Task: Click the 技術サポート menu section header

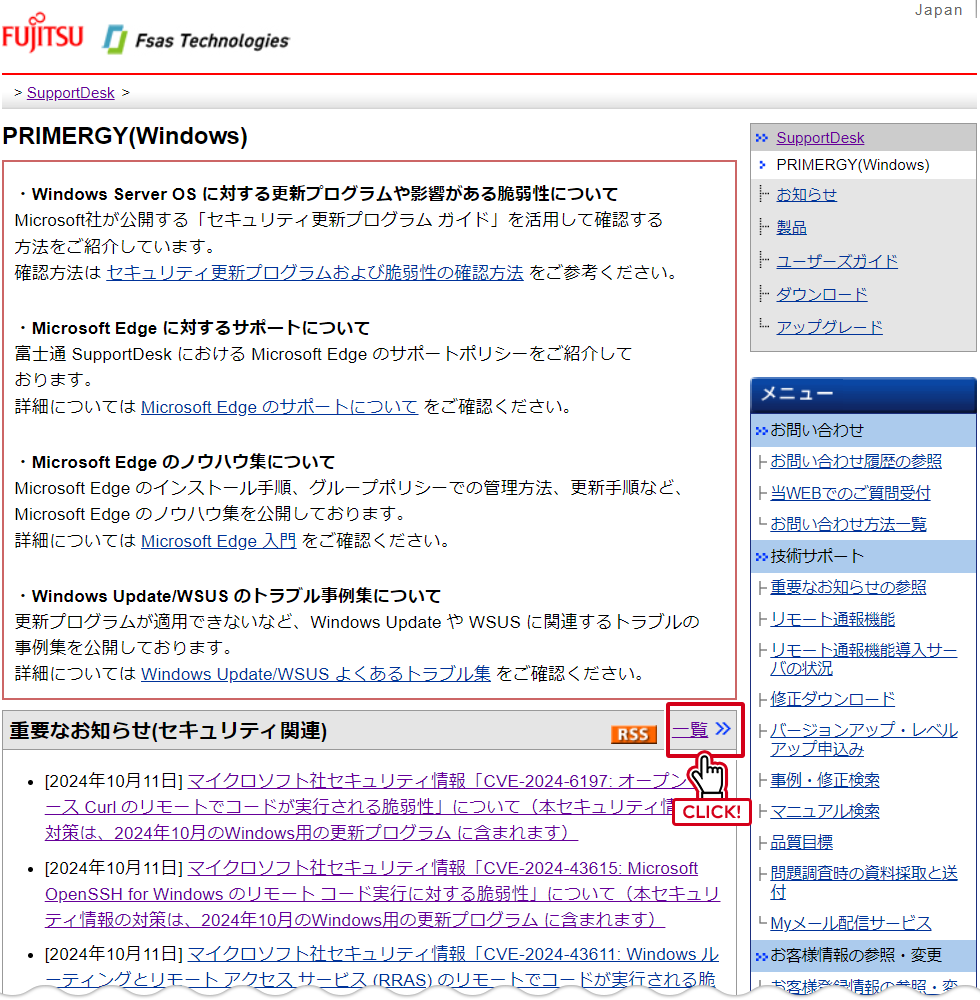Action: tap(863, 556)
